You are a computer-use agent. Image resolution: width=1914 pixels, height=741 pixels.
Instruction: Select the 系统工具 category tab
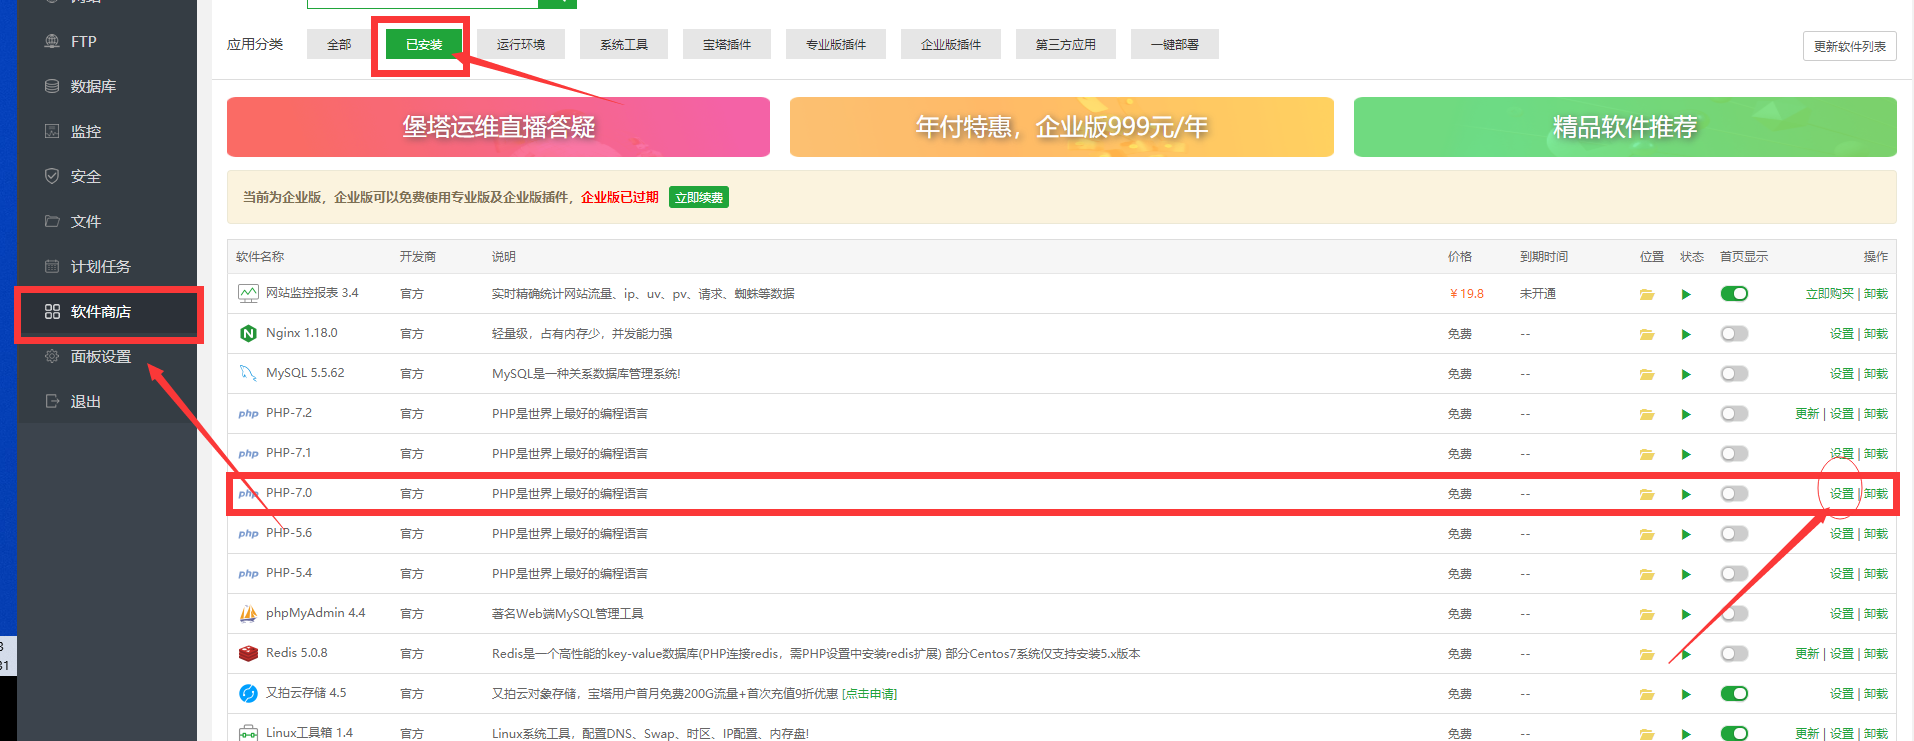coord(624,44)
